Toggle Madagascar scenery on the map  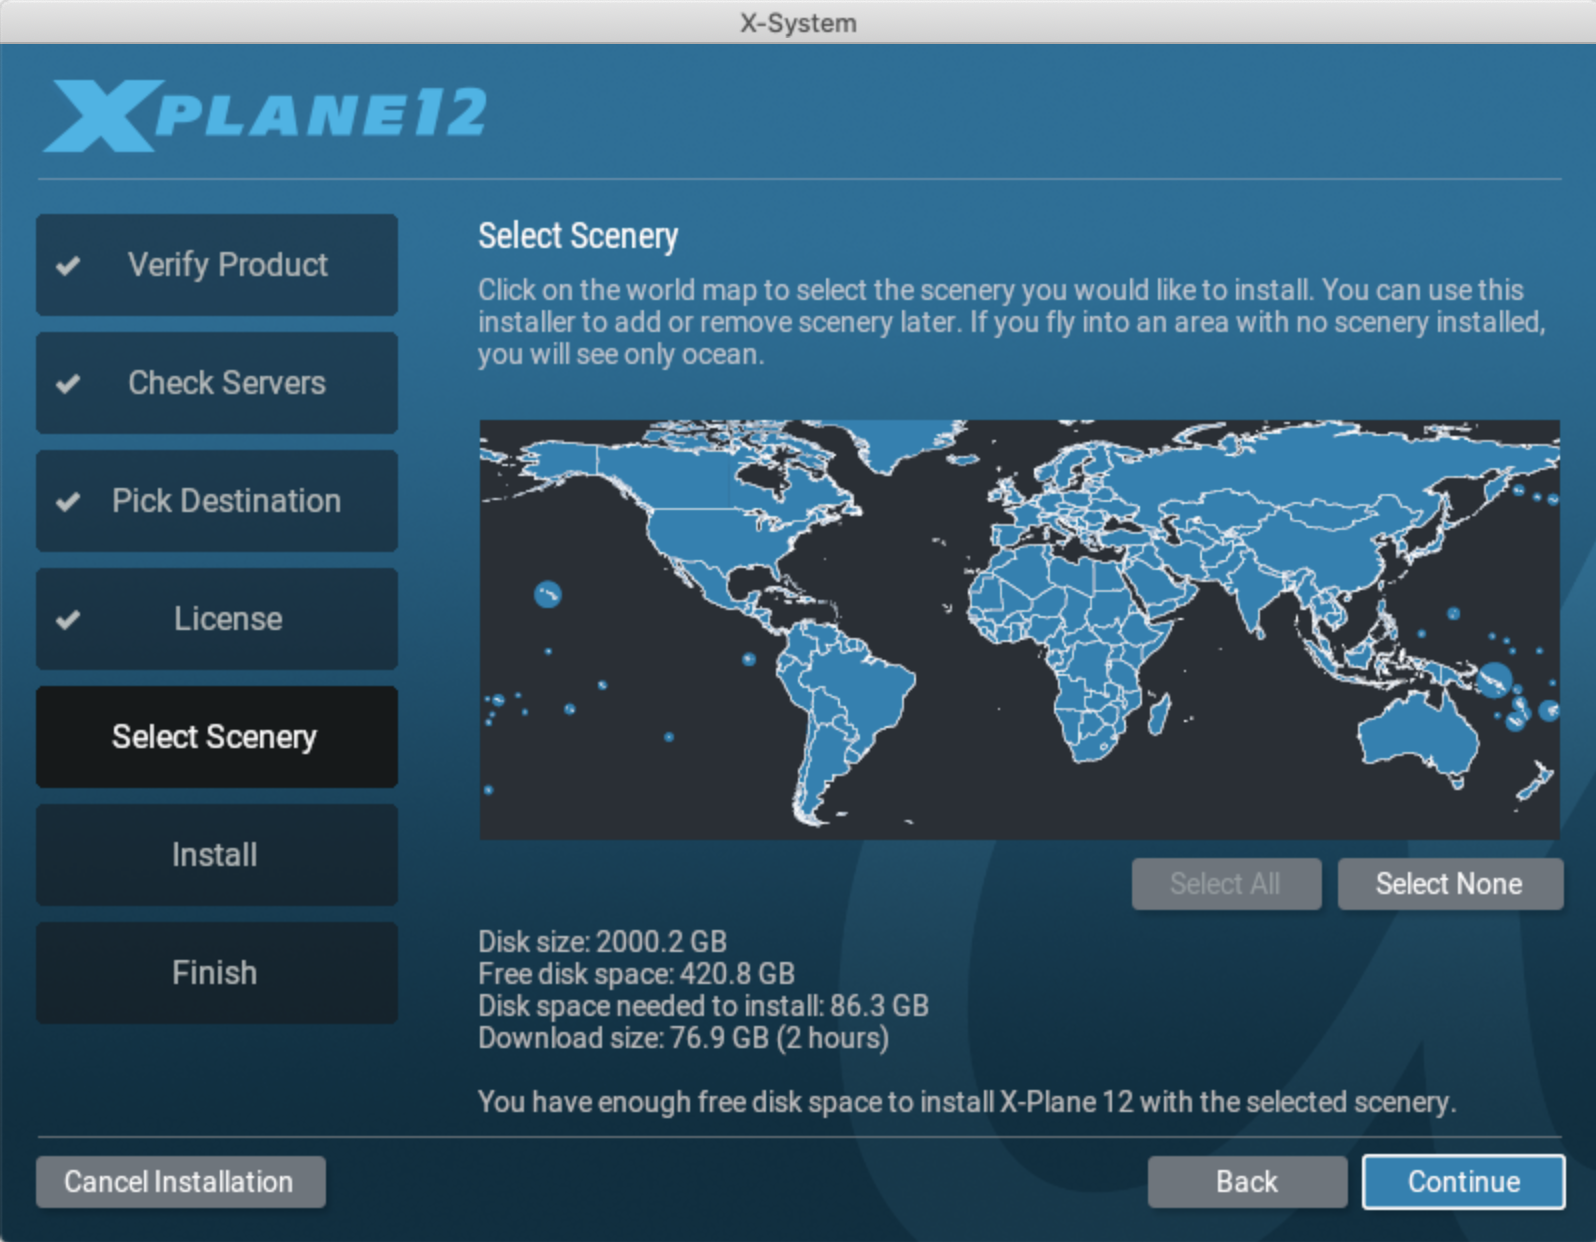1160,712
